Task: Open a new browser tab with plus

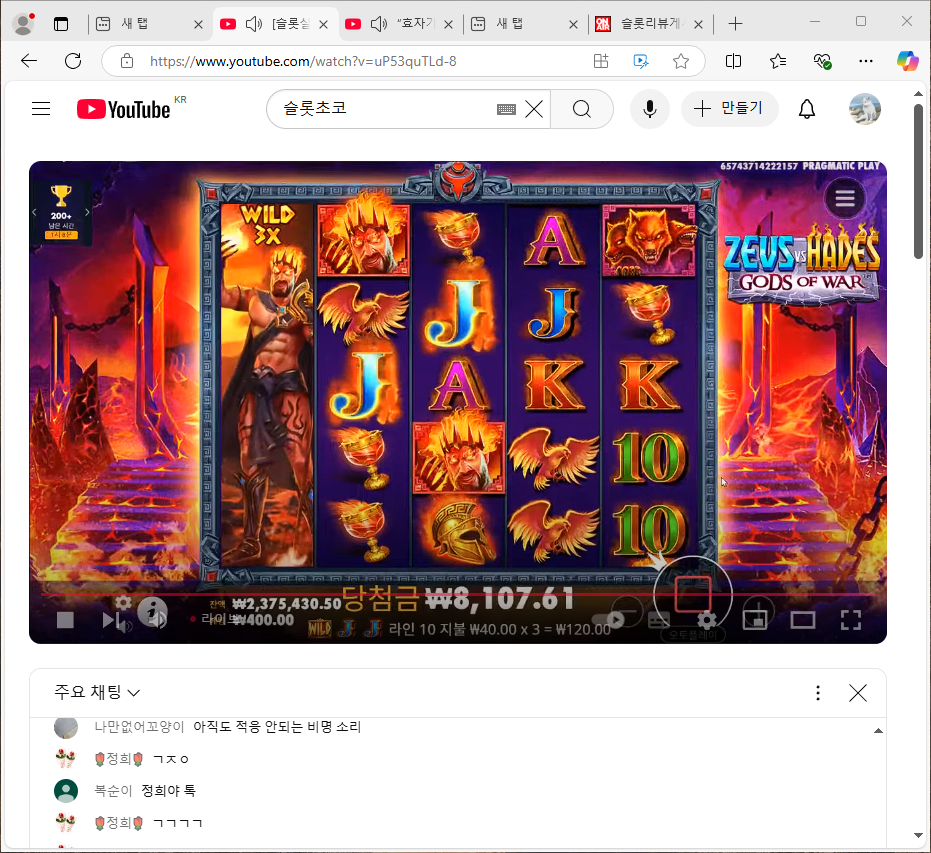Action: click(735, 24)
